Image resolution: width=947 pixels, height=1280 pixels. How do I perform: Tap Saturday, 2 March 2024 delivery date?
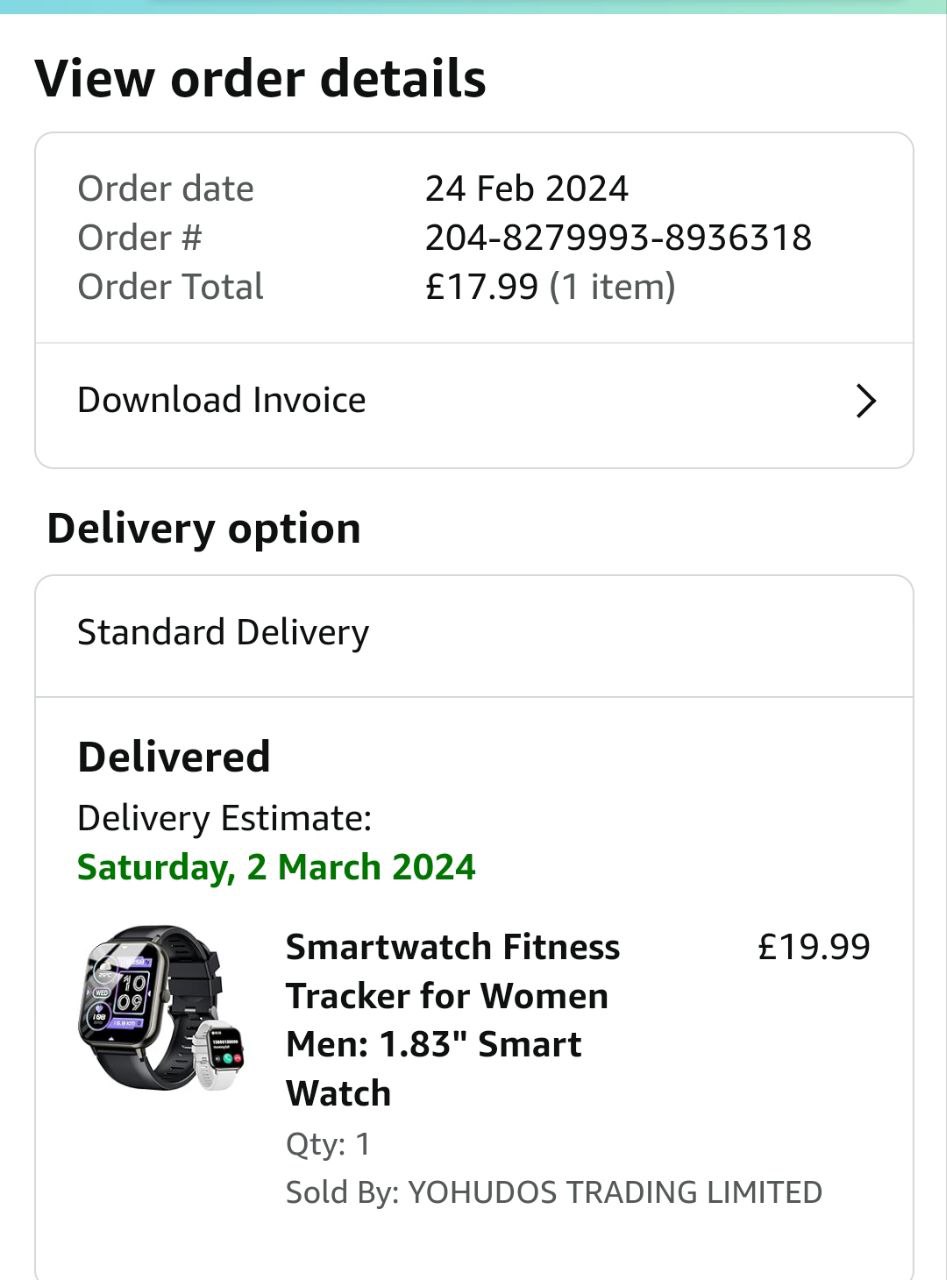pos(276,867)
